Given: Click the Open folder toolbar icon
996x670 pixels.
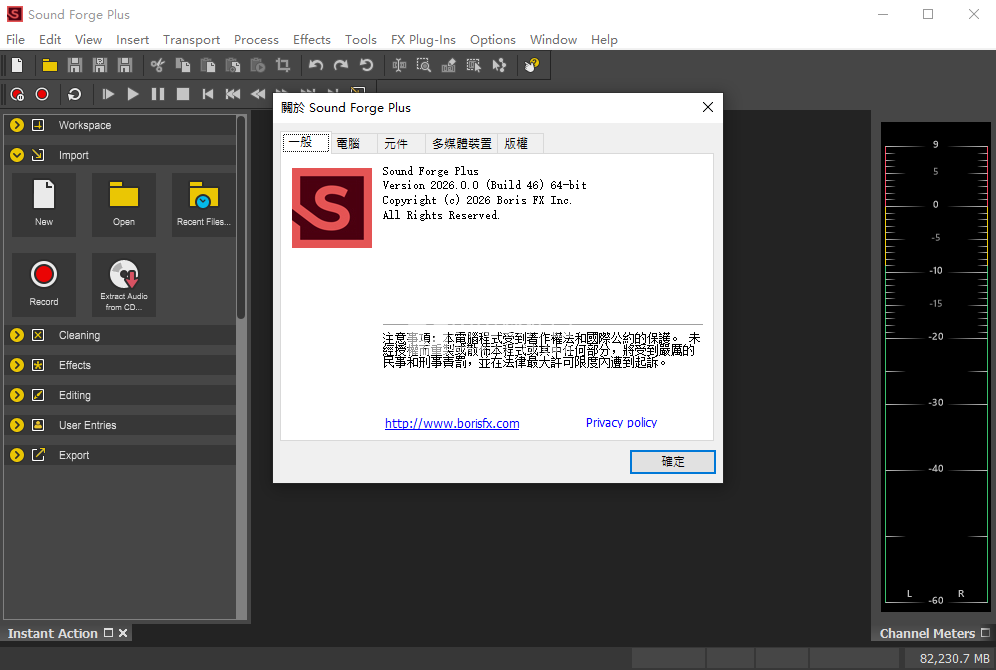Looking at the screenshot, I should click(49, 65).
